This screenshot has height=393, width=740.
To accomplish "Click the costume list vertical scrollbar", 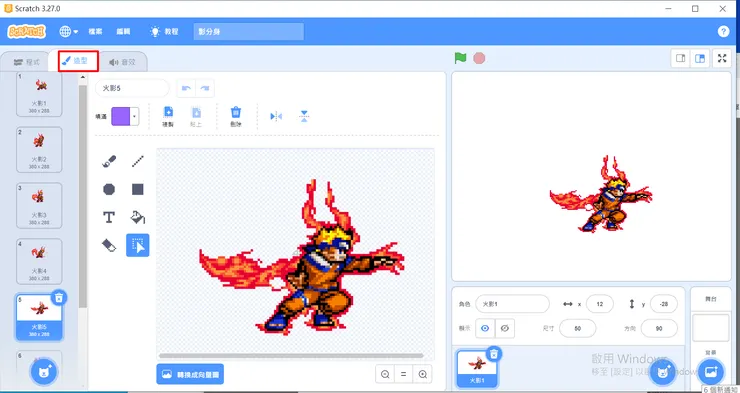I will tap(83, 196).
